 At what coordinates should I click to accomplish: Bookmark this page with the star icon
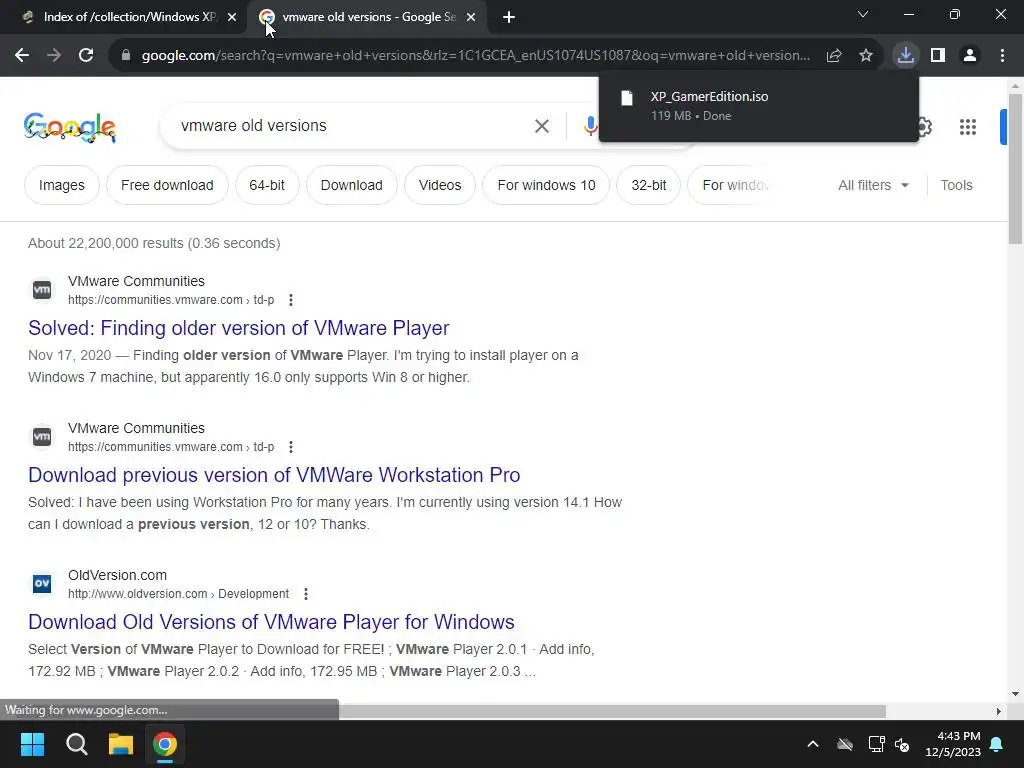point(866,56)
